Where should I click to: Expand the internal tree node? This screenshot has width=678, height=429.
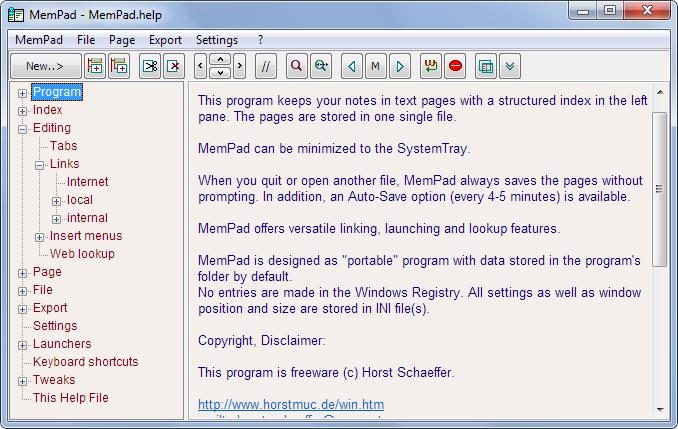point(56,219)
